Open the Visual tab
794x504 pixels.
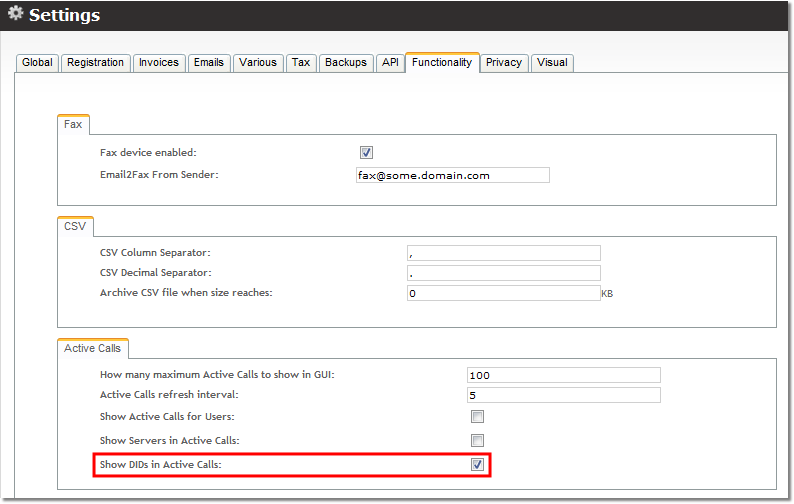tap(552, 63)
